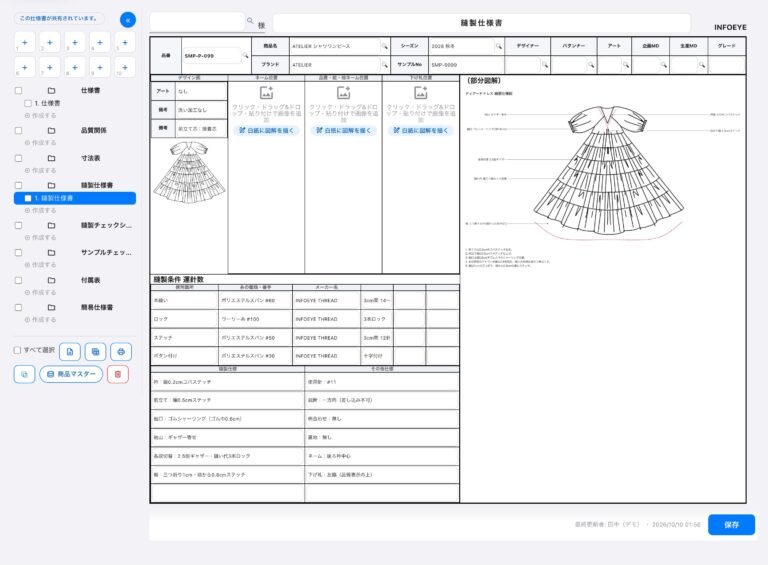The image size is (768, 565).
Task: Click the ブランド field showing ATELIER
Action: point(336,65)
